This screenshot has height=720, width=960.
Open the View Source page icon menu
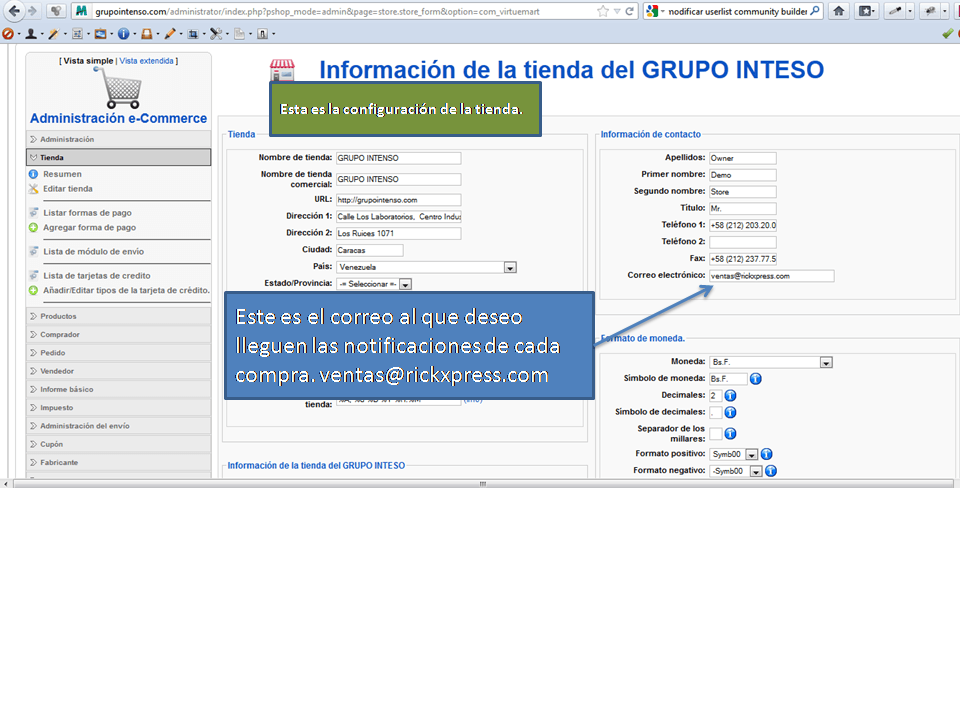pos(239,34)
